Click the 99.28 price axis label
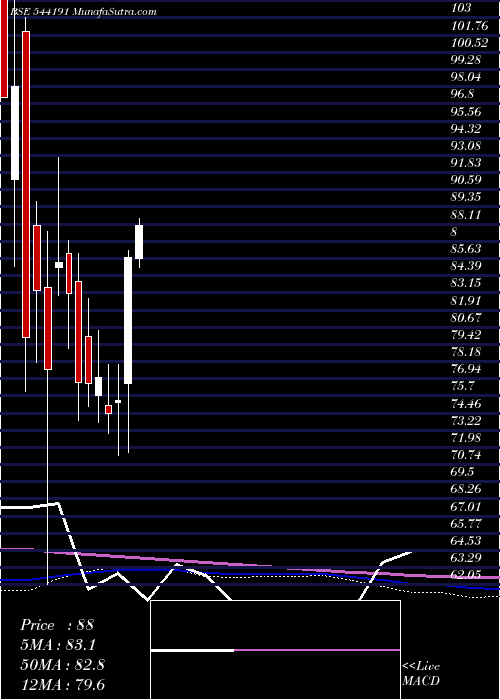Image resolution: width=500 pixels, height=700 pixels. point(466,59)
